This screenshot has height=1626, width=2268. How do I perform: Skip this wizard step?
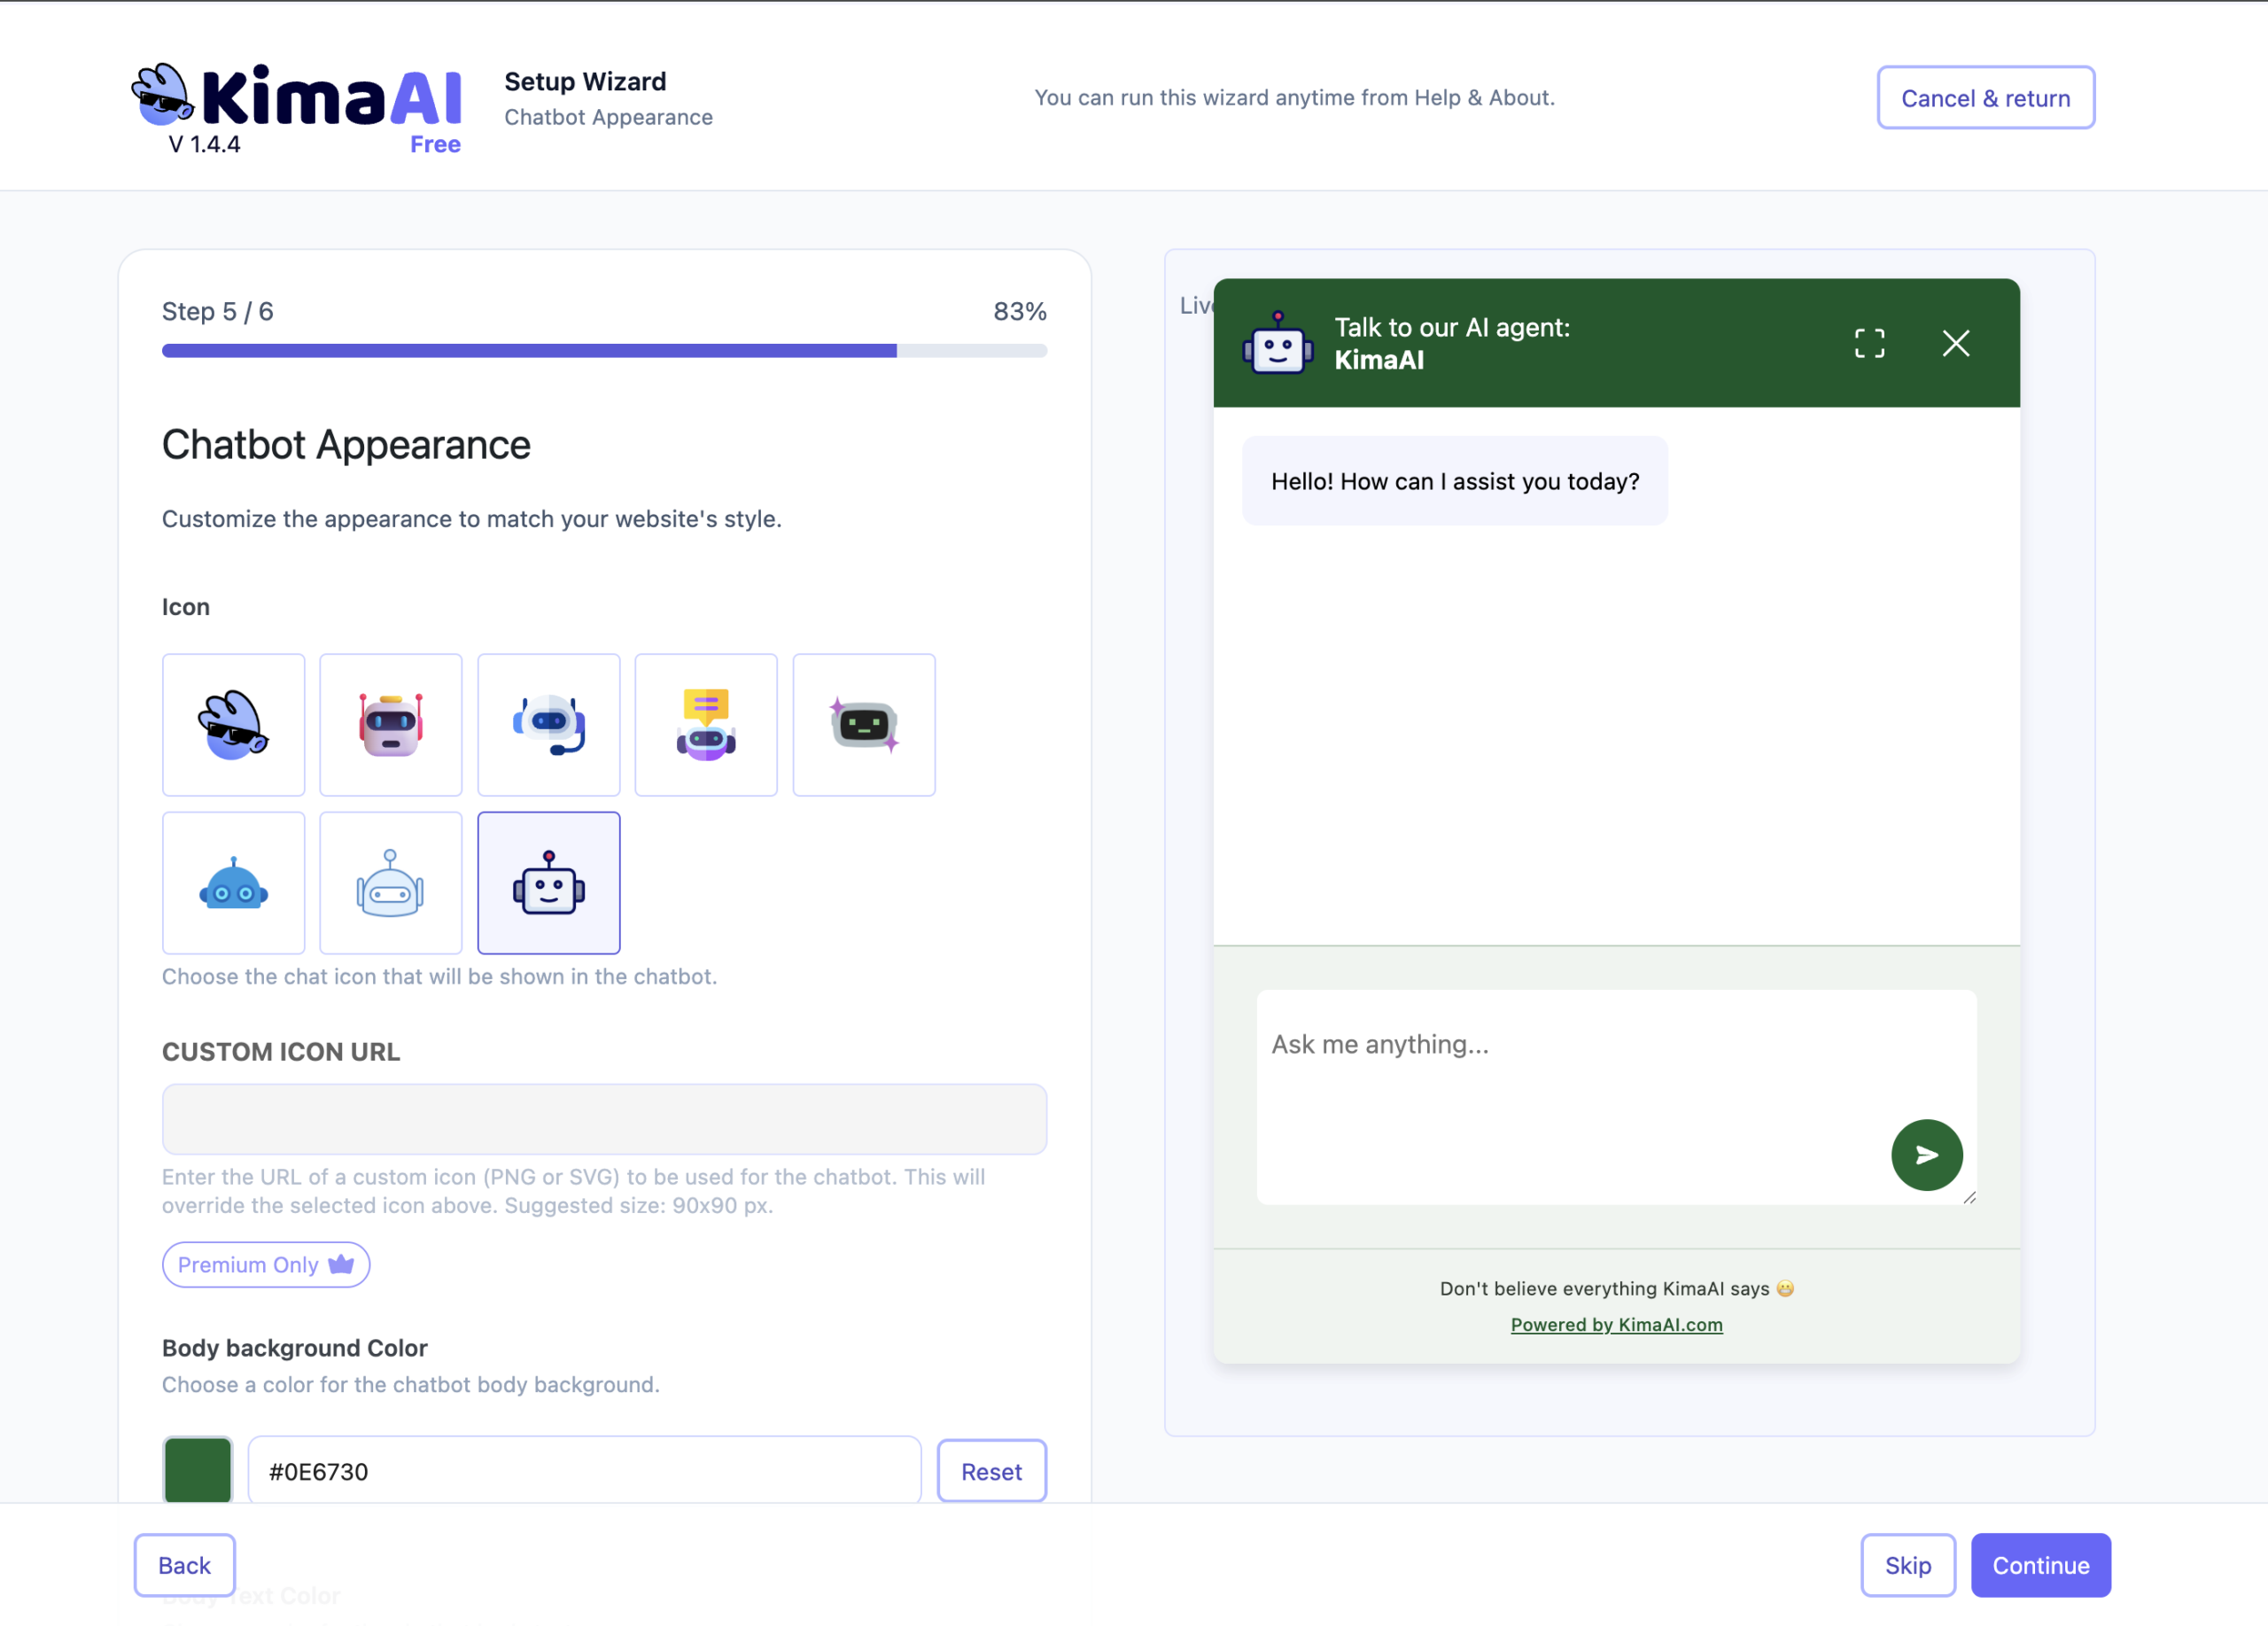1907,1565
